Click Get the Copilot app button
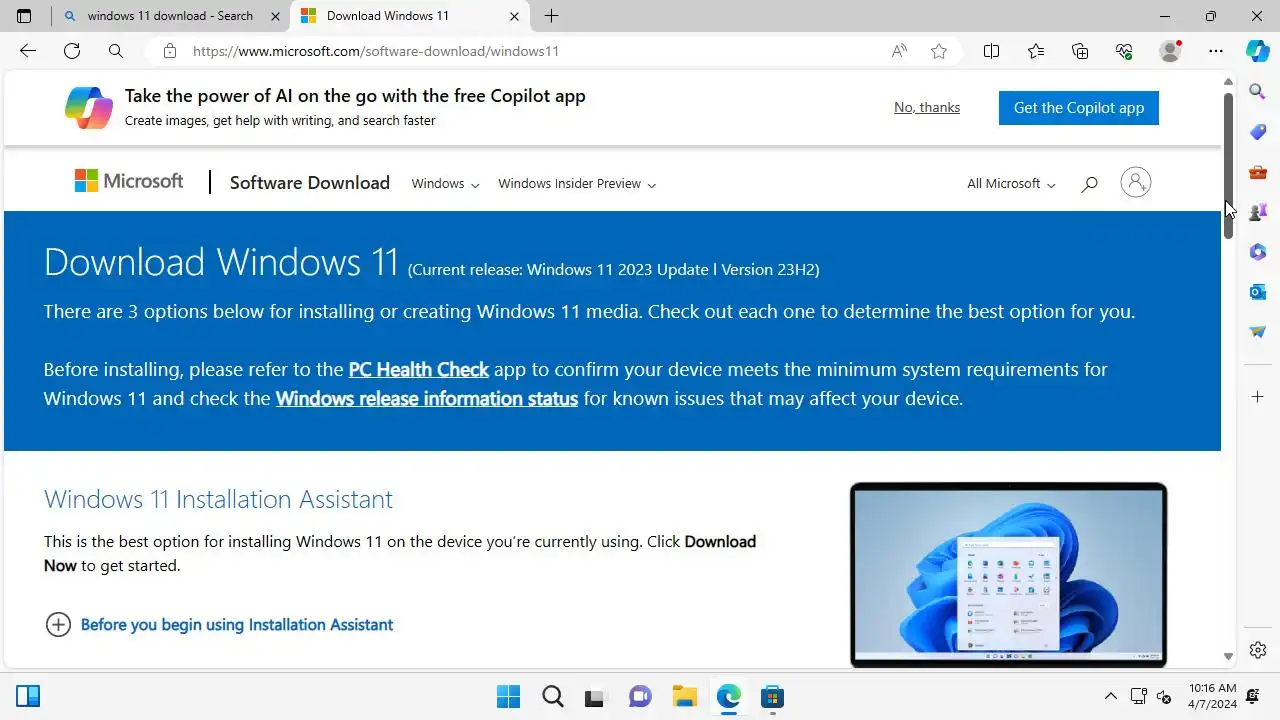The width and height of the screenshot is (1280, 720). tap(1079, 108)
